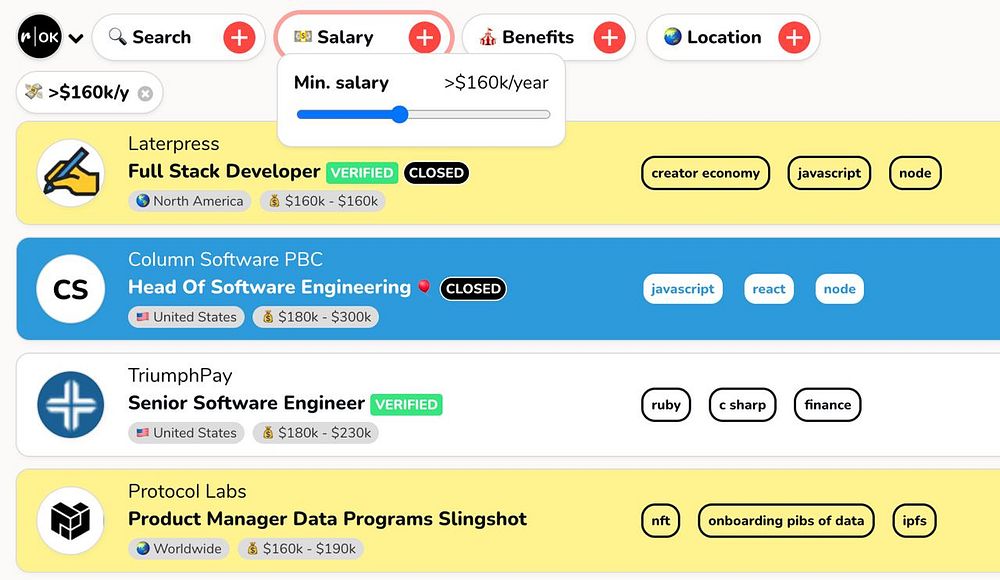Select the node tag on the Column Software job
The height and width of the screenshot is (580, 1000).
(x=839, y=289)
